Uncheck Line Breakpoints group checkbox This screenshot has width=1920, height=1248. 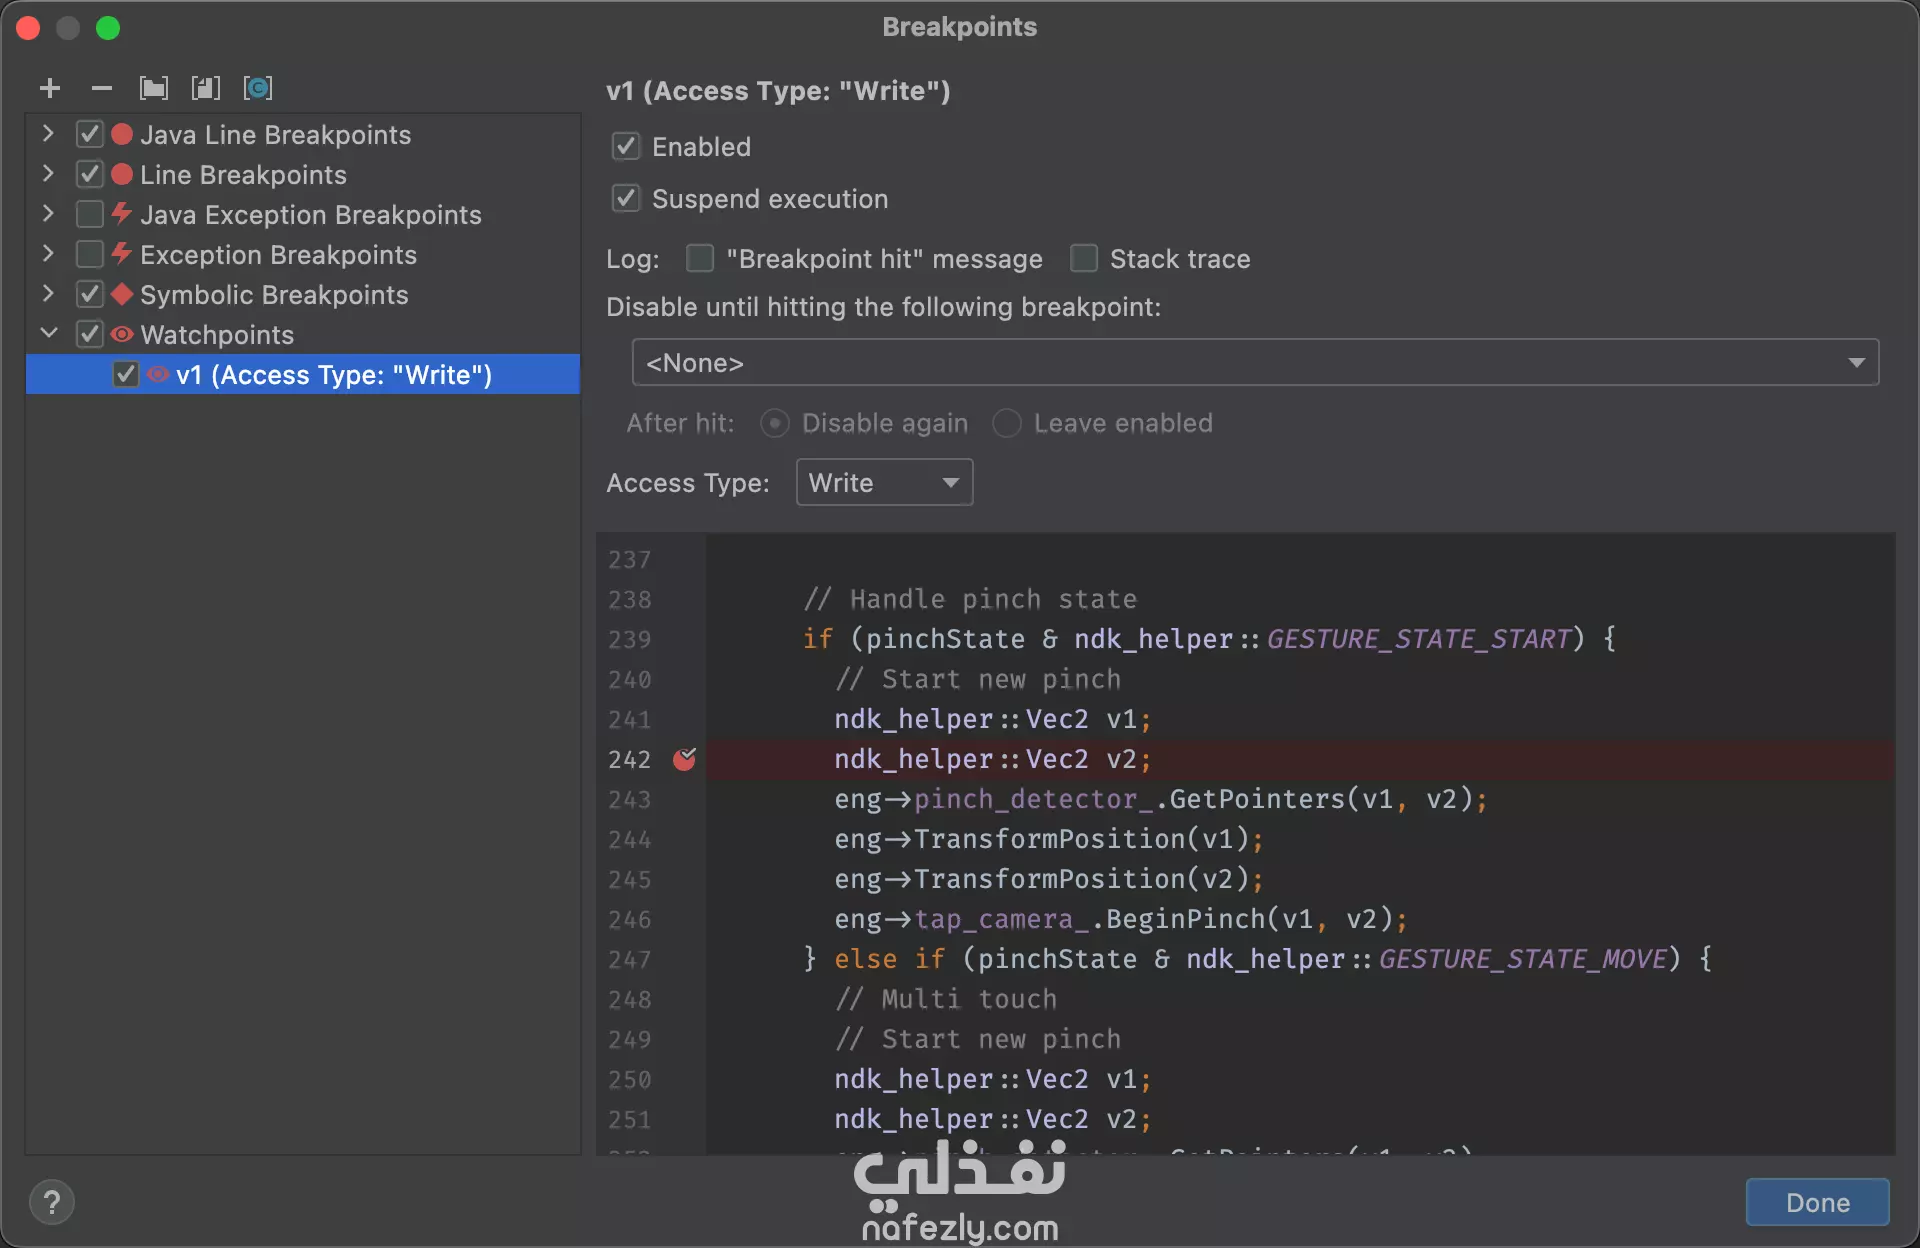[x=90, y=174]
